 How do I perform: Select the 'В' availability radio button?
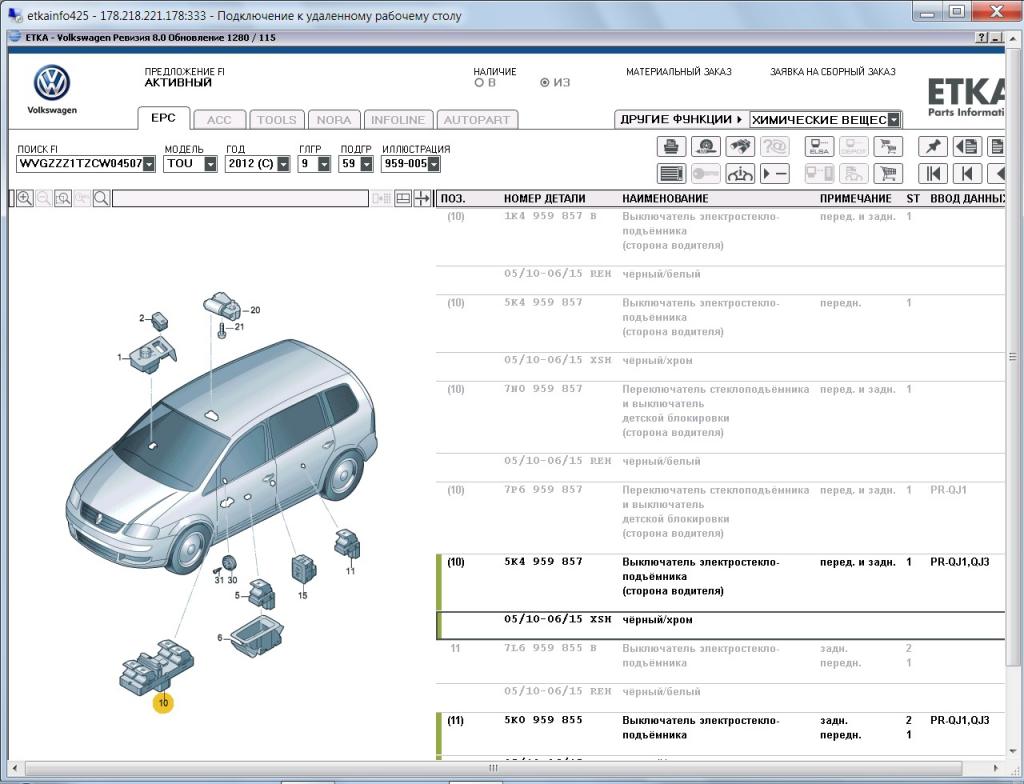coord(479,83)
